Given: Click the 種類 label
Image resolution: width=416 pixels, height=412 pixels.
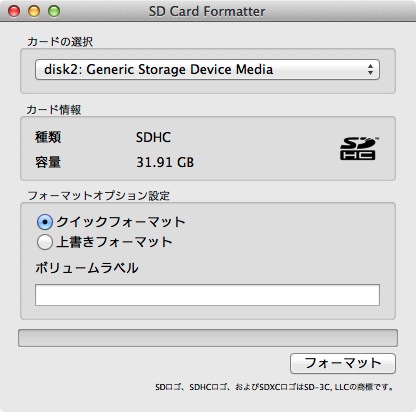Looking at the screenshot, I should [48, 137].
